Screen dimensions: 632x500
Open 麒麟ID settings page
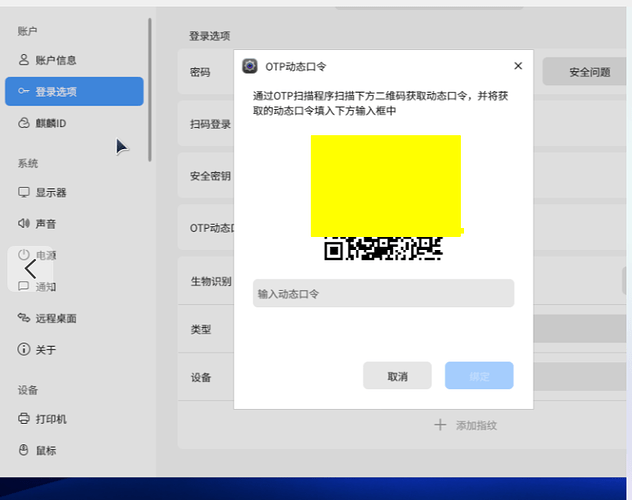coord(74,123)
